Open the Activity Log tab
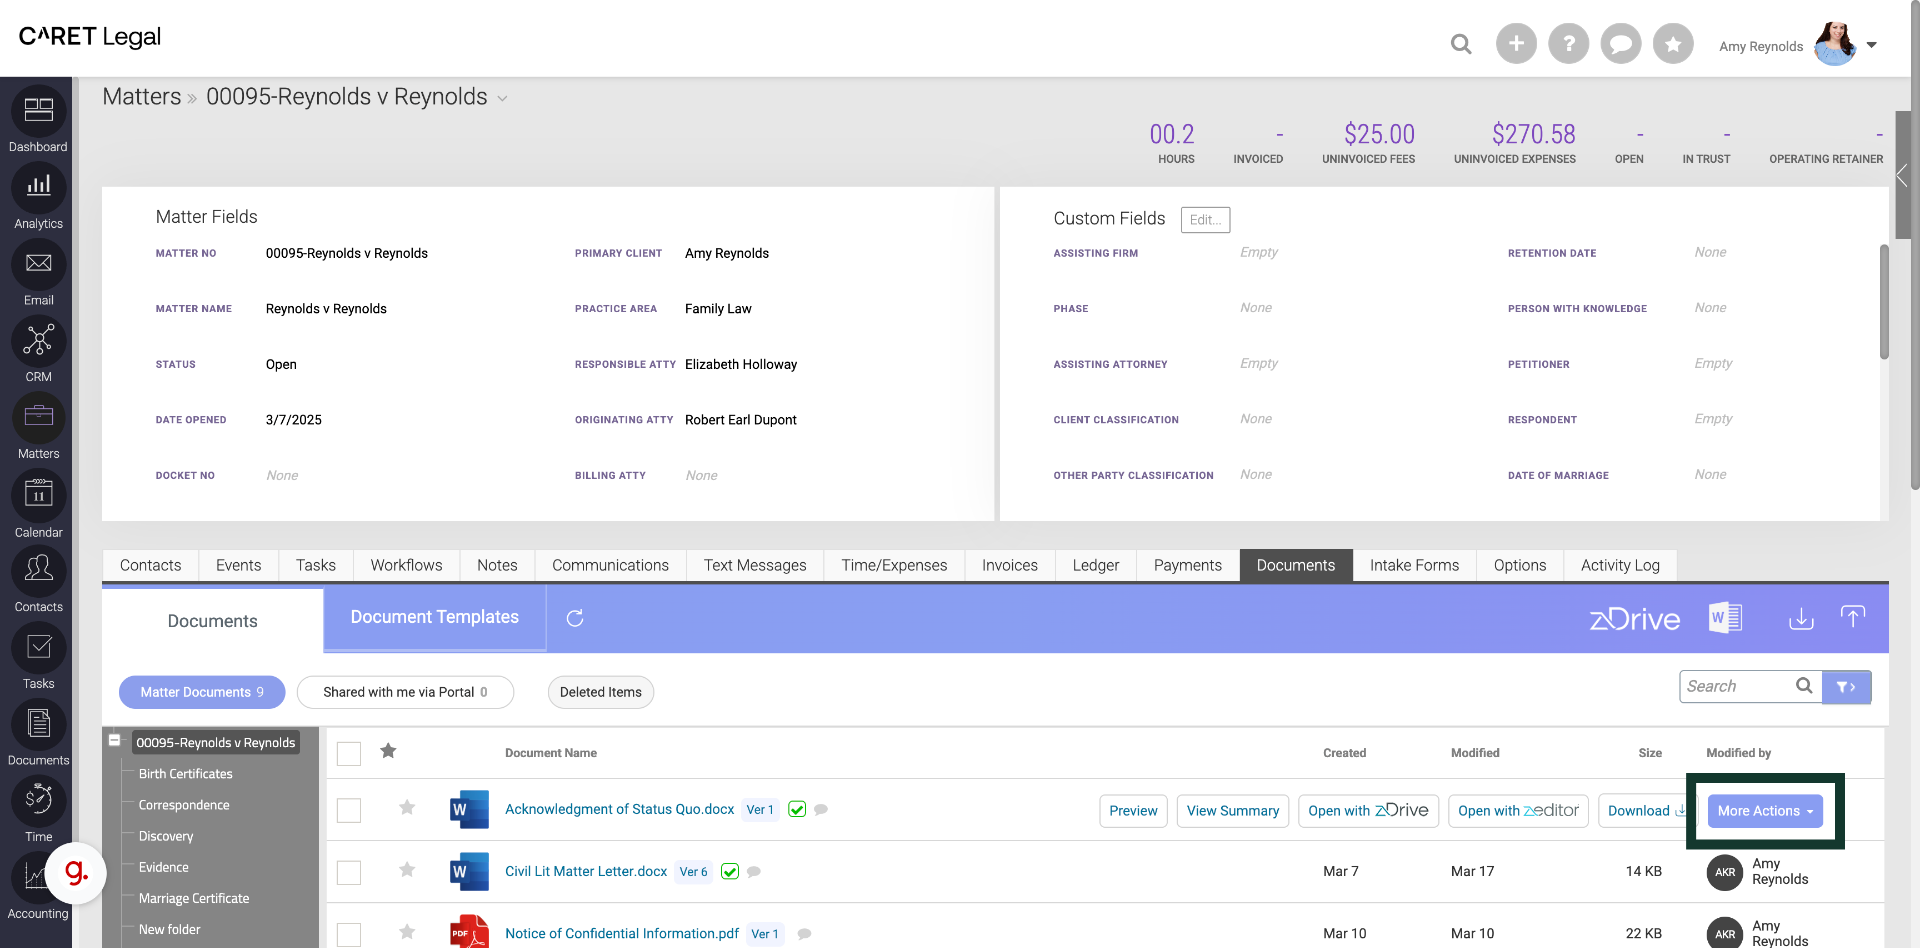This screenshot has height=948, width=1920. click(x=1620, y=565)
